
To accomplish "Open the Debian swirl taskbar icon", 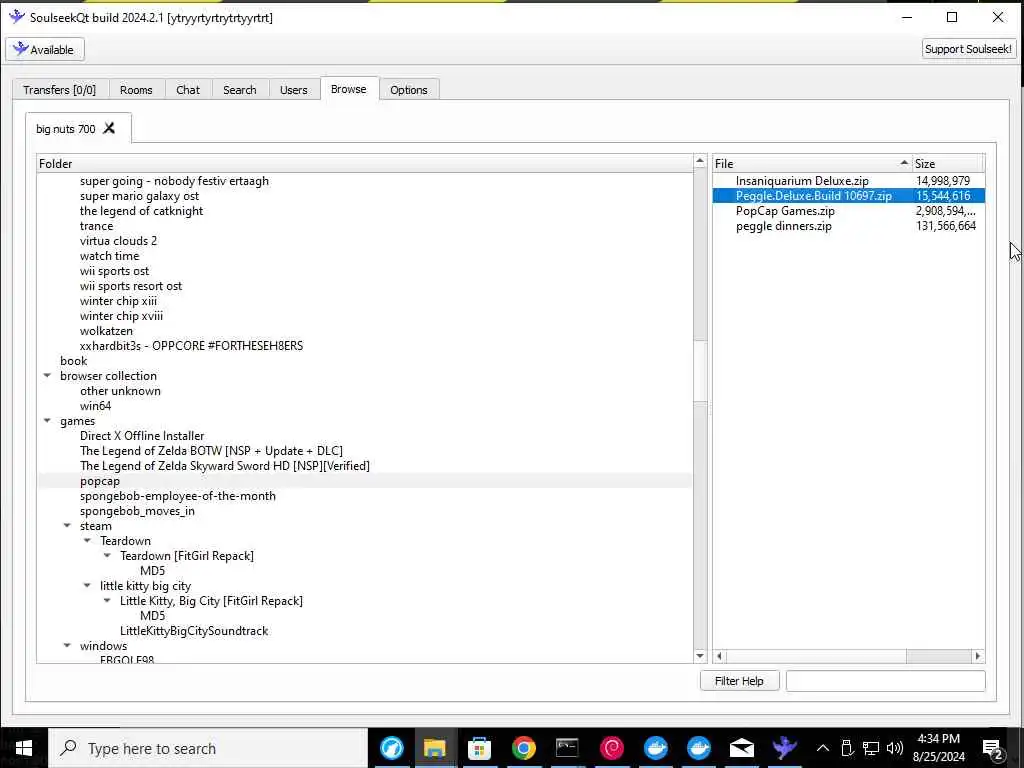I will pyautogui.click(x=611, y=748).
